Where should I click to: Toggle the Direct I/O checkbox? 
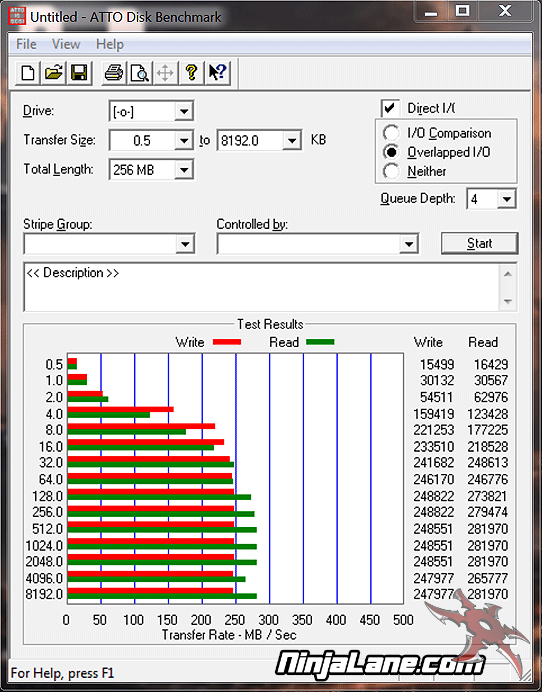pyautogui.click(x=391, y=108)
